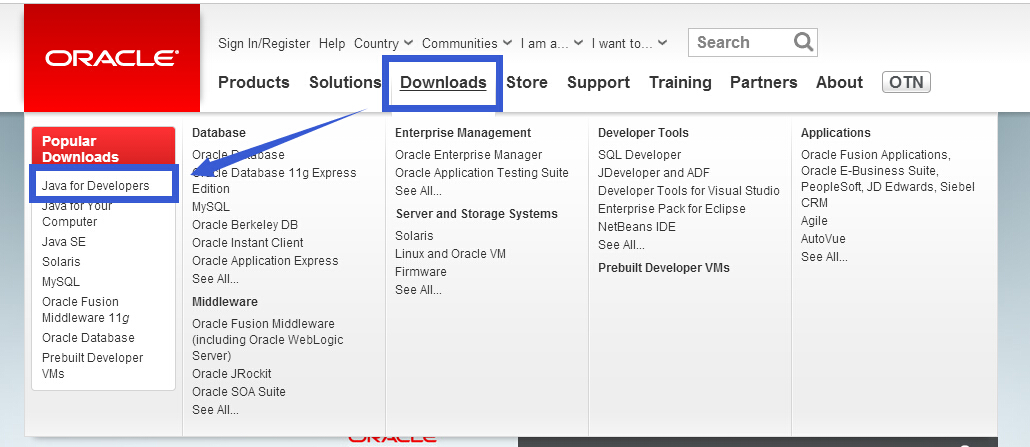The image size is (1030, 447).
Task: Open the About menu
Action: 839,82
